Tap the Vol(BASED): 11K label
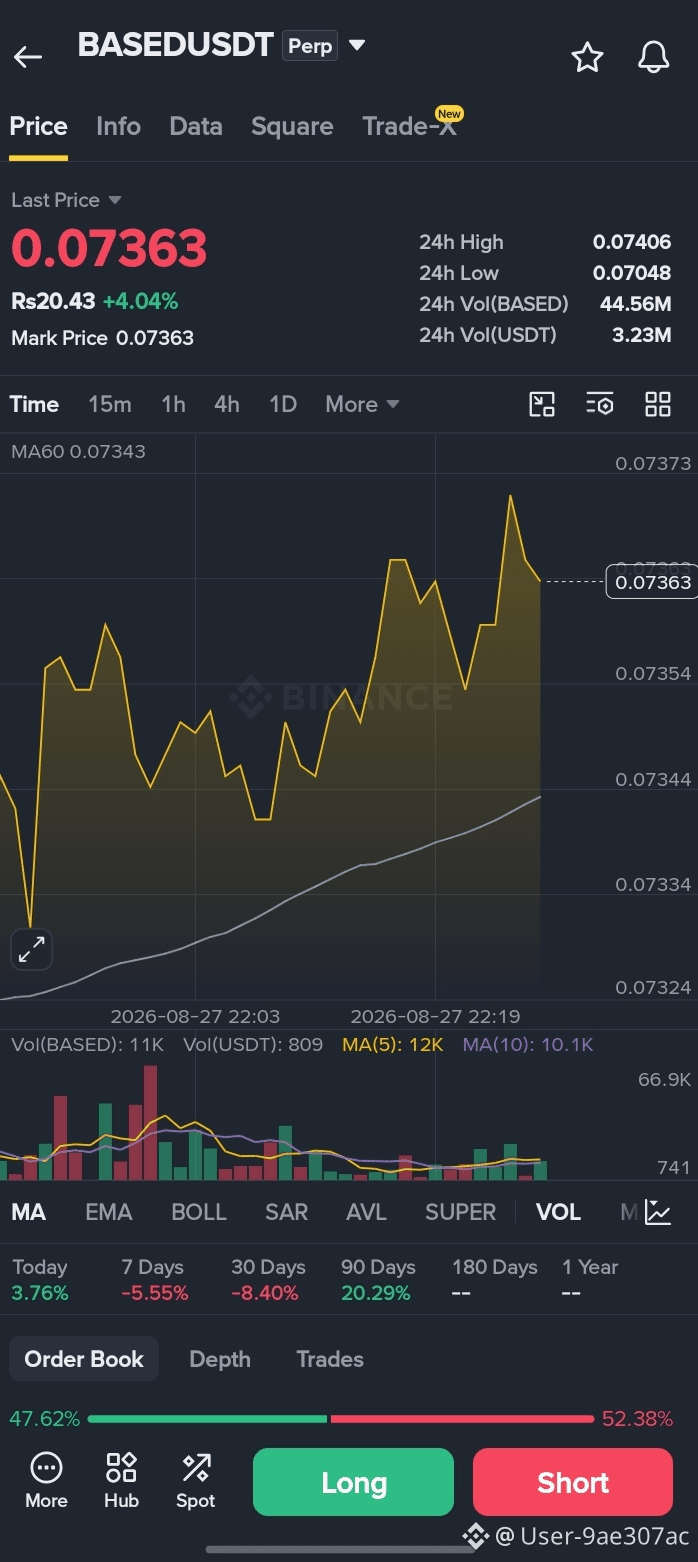Screen dimensions: 698x1562 coord(87,1045)
